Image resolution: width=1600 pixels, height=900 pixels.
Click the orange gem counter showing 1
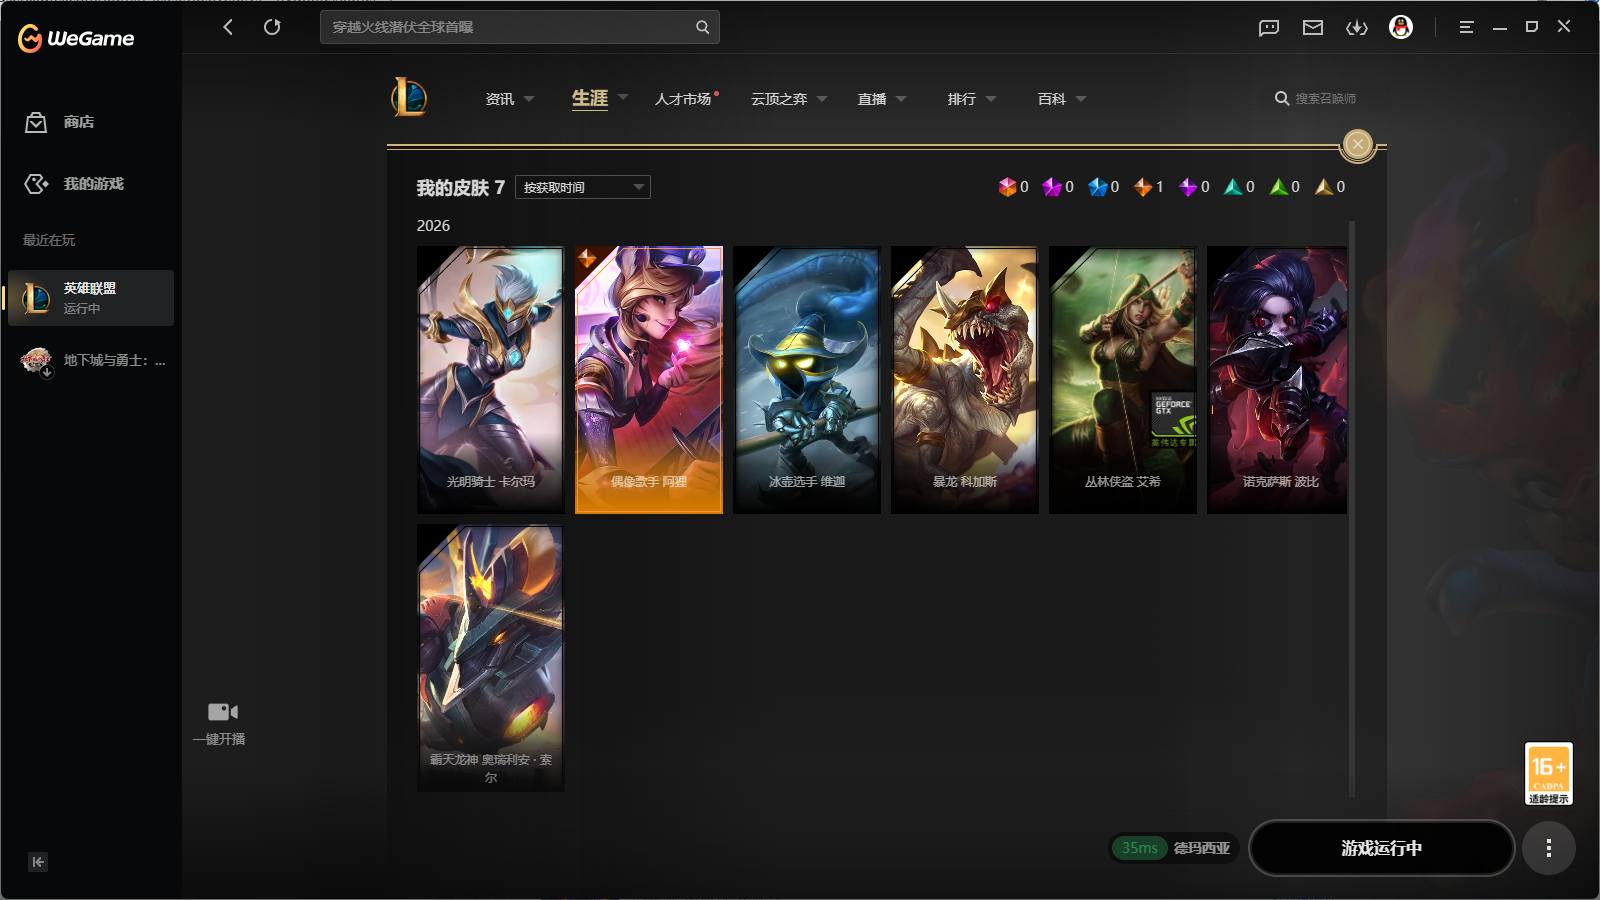(1143, 187)
